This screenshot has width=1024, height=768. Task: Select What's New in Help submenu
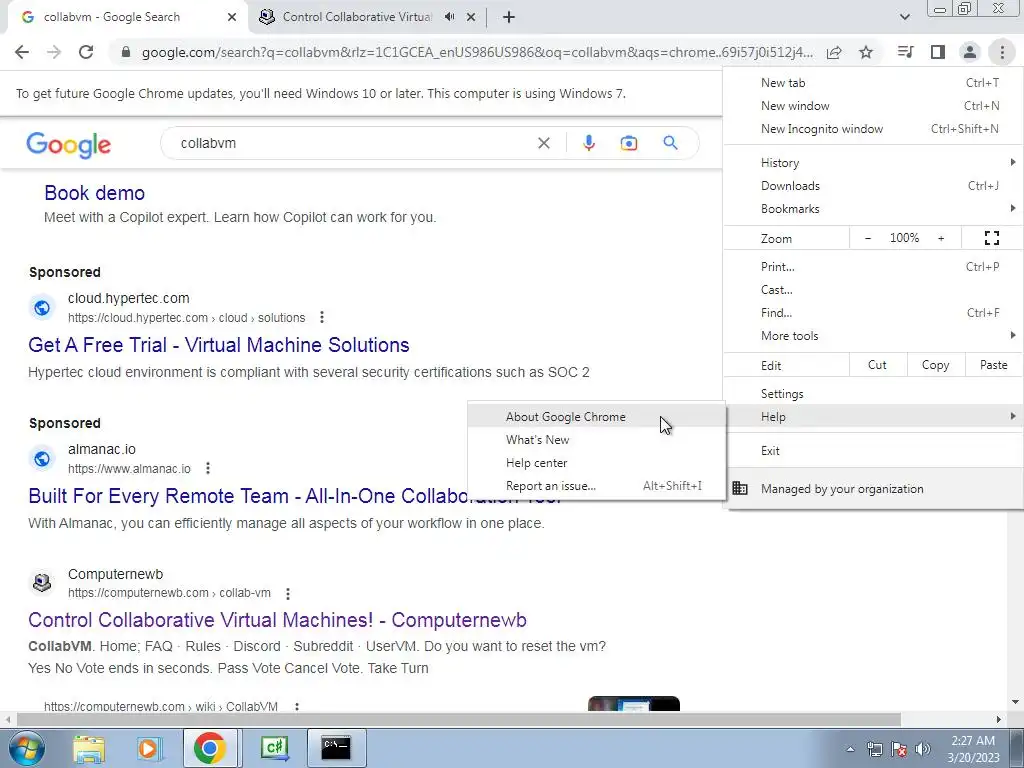pos(597,440)
